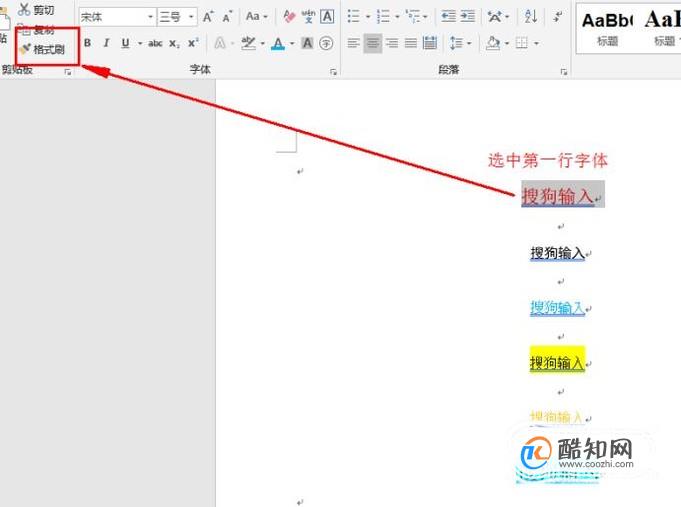Viewport: 681px width, 507px height.
Task: Open the Paragraph (段落) dialog launcher
Action: [x=564, y=72]
